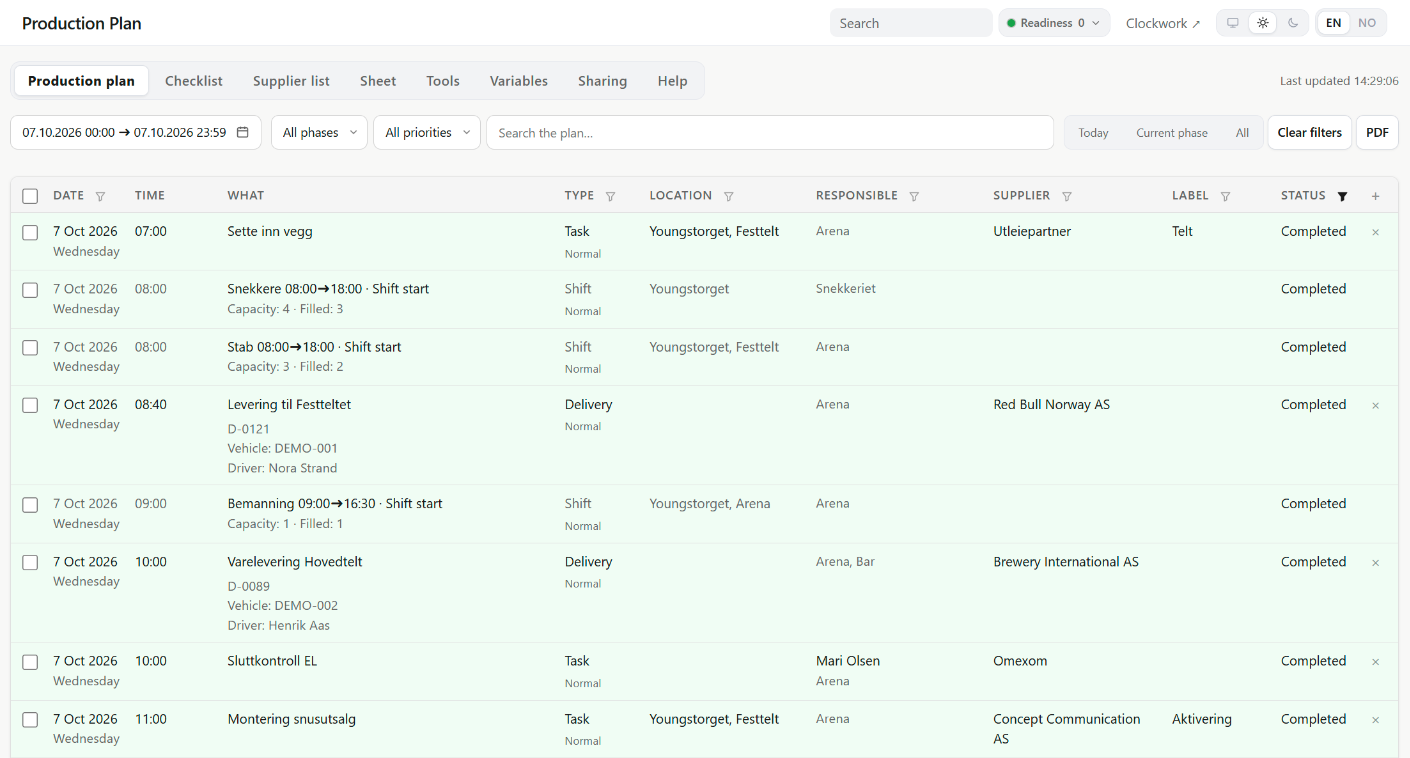Focus the top Search box
This screenshot has height=758, width=1410.
[911, 23]
